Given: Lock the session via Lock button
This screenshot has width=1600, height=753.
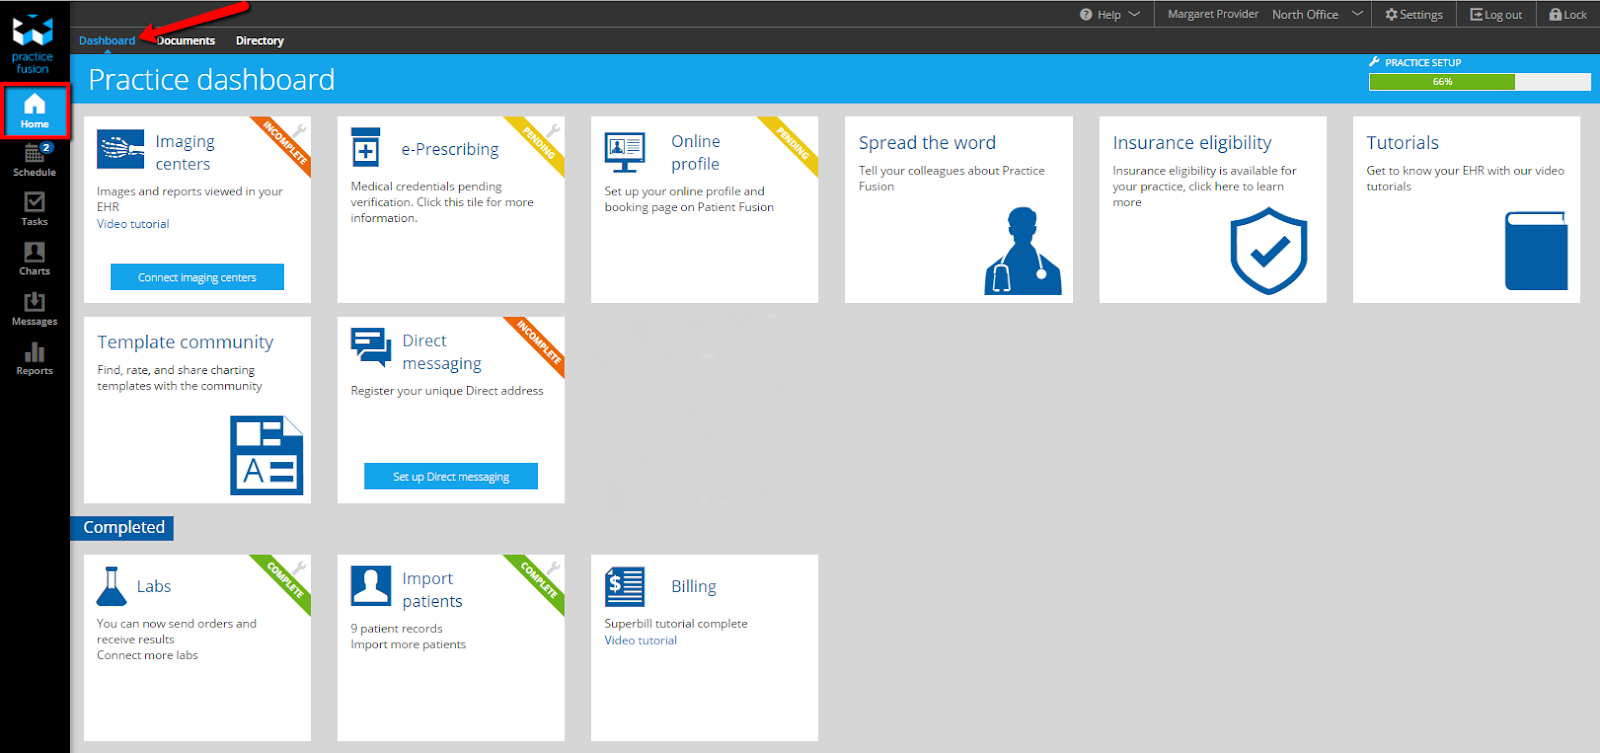Looking at the screenshot, I should [x=1568, y=15].
